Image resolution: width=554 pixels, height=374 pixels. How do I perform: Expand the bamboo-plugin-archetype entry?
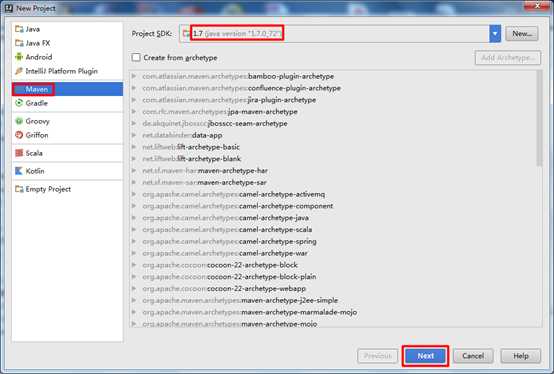pyautogui.click(x=134, y=76)
